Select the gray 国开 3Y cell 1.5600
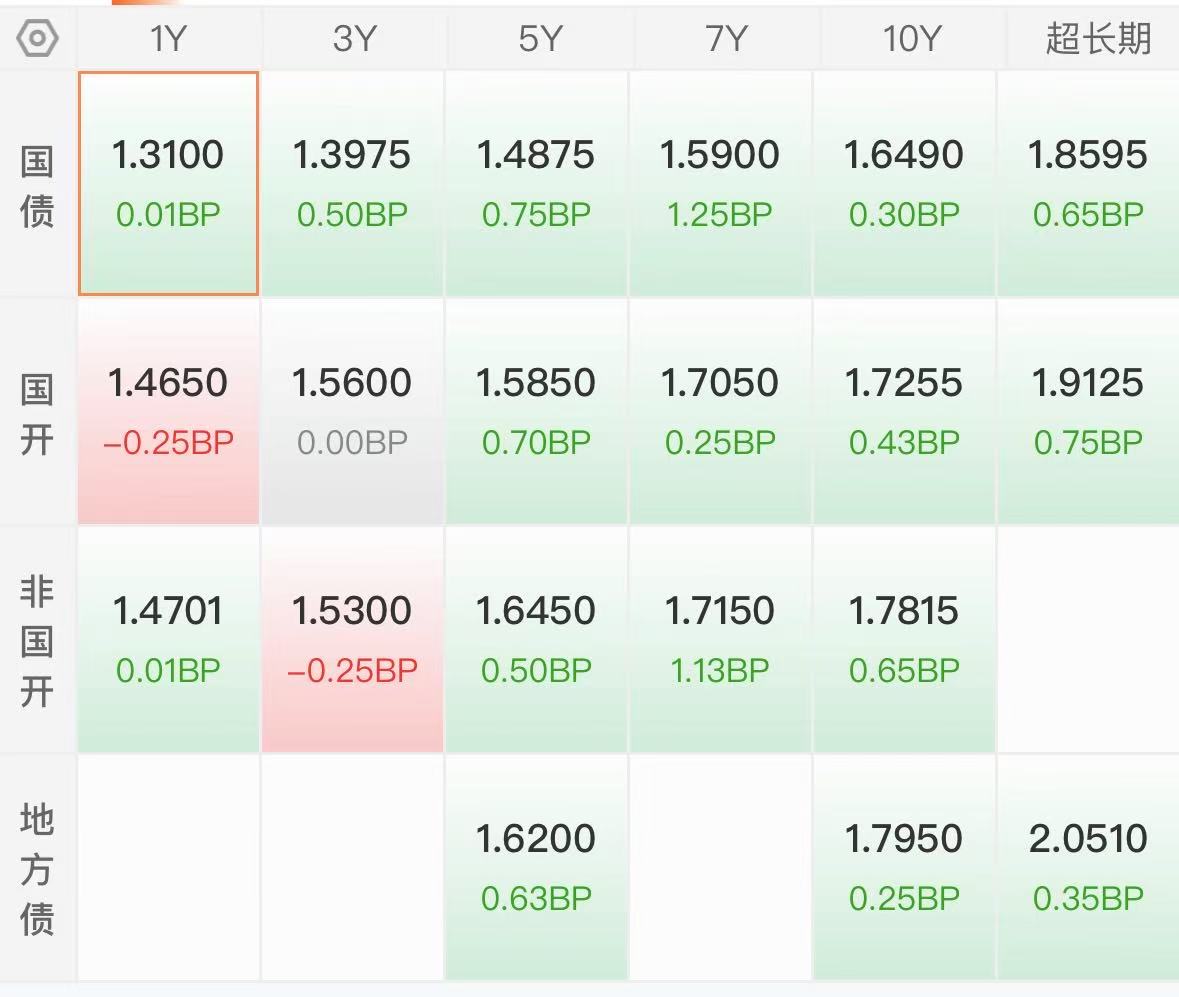This screenshot has height=997, width=1179. (x=352, y=412)
